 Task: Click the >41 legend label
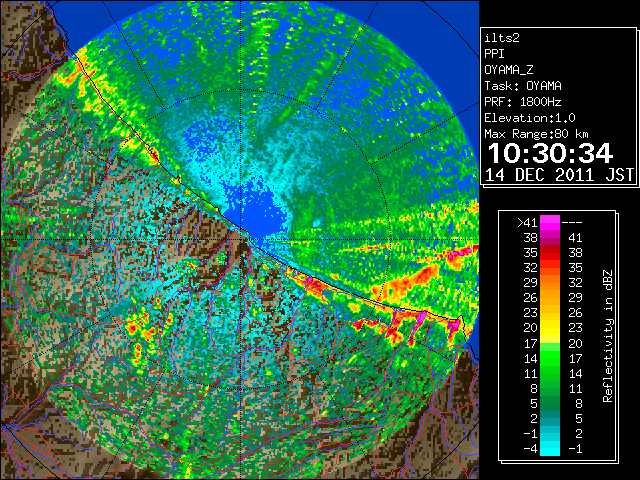click(x=527, y=223)
